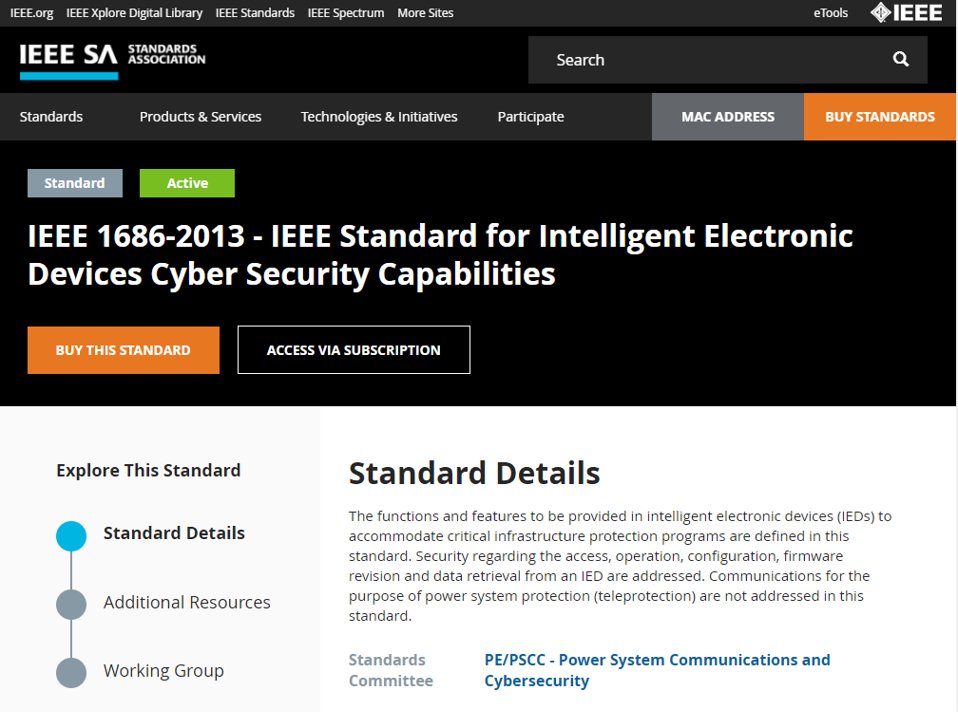Click the Standard Details main heading

coord(475,473)
